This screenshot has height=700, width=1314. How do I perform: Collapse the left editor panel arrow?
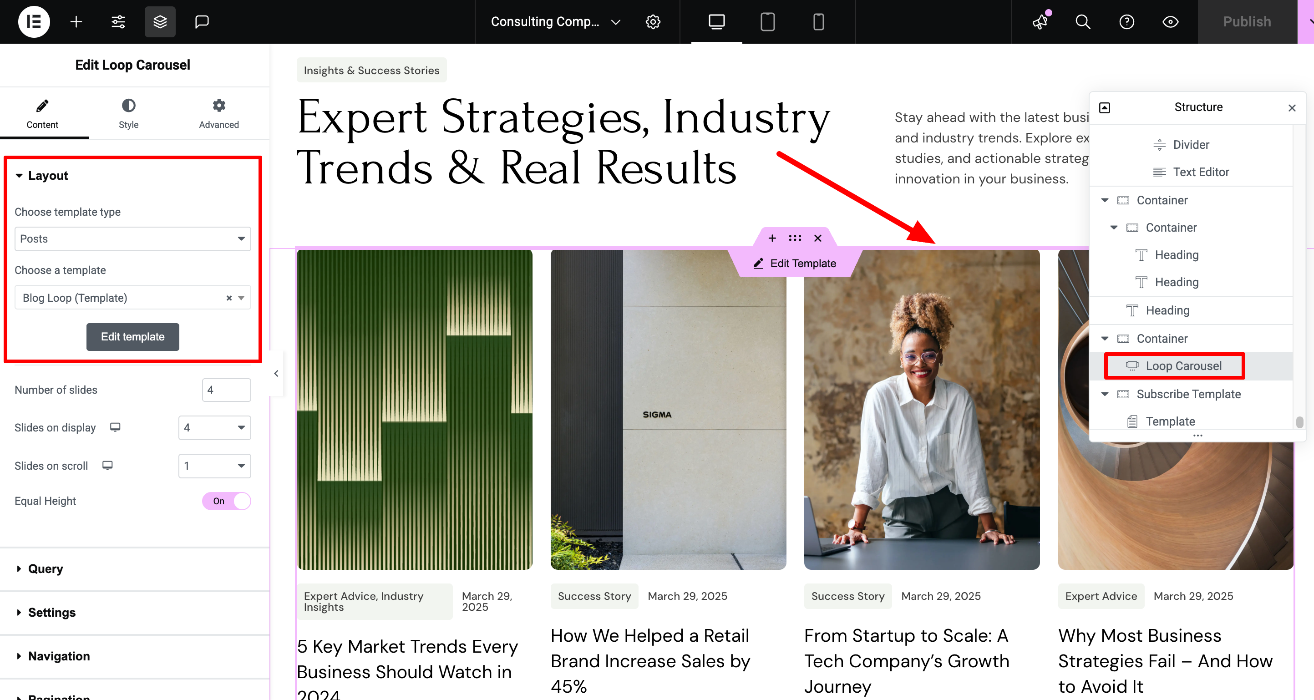click(276, 373)
